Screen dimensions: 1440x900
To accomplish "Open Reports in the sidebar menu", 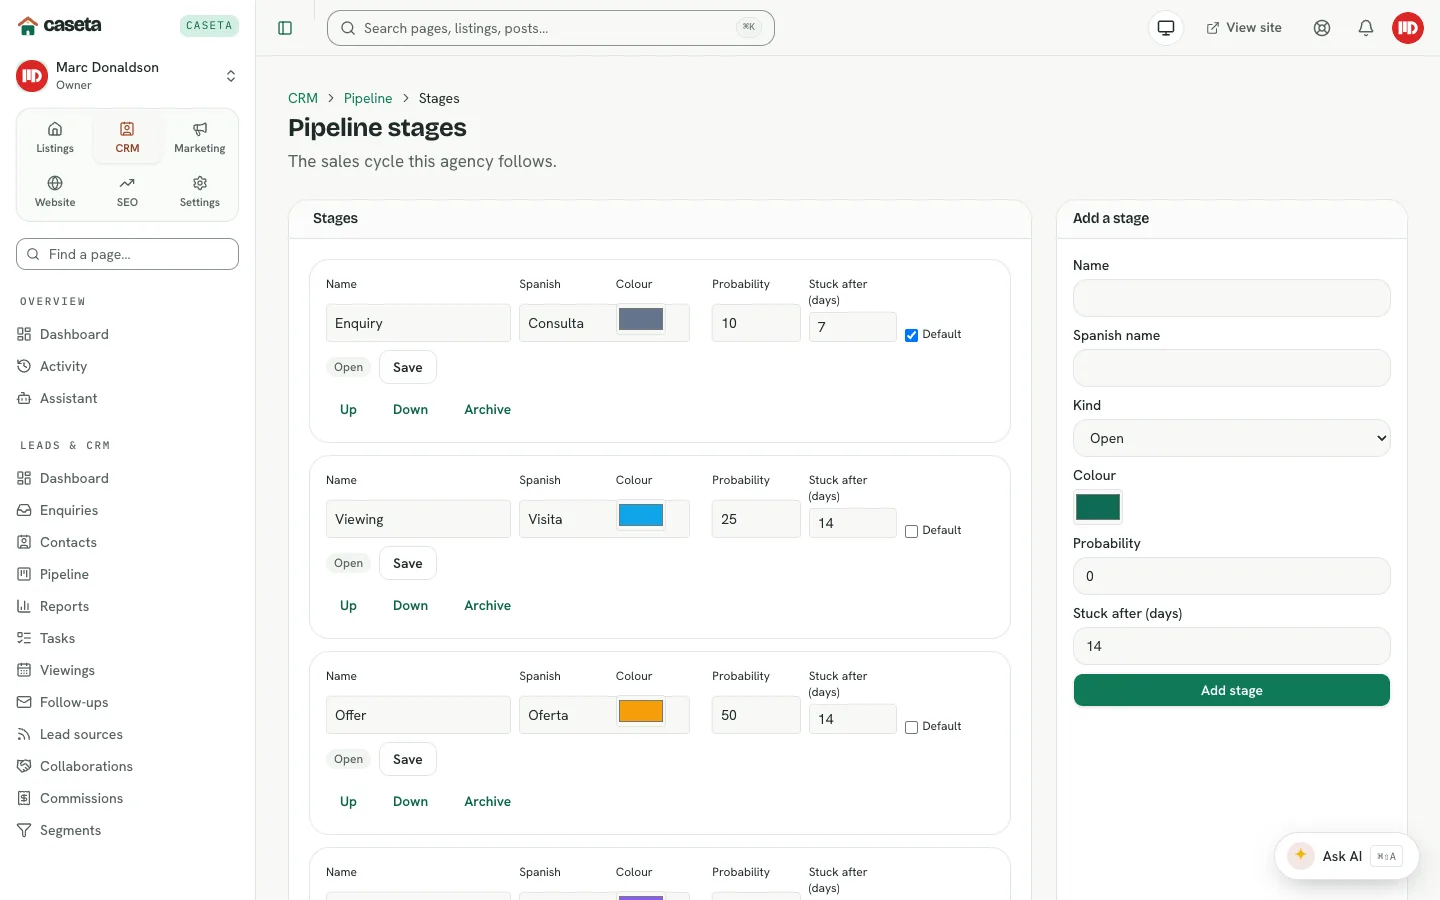I will click(x=127, y=606).
